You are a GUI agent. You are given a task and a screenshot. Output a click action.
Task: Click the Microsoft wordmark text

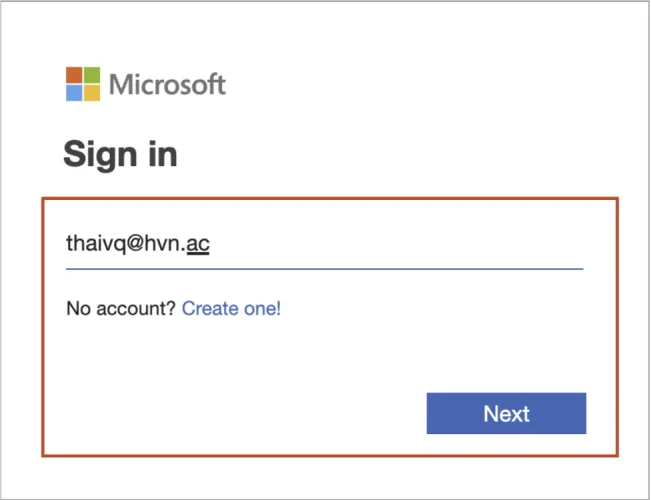point(167,85)
